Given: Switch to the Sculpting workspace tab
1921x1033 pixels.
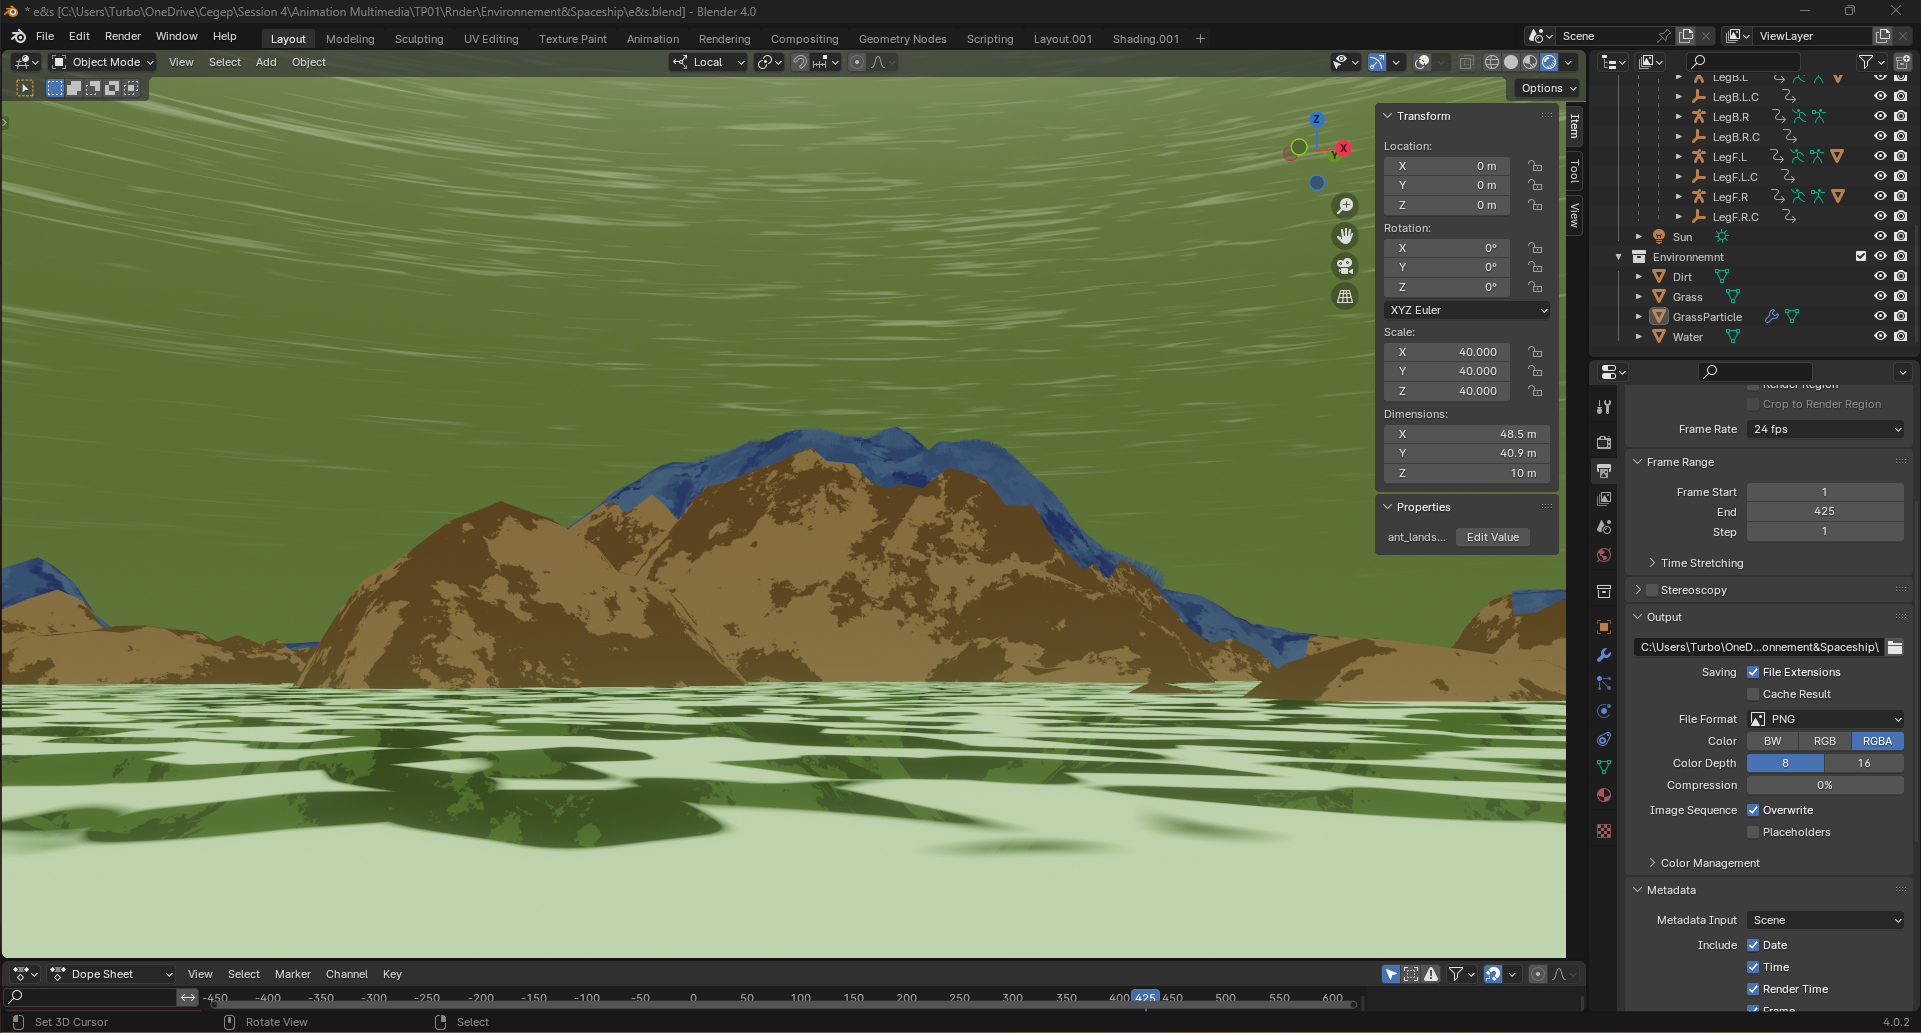Looking at the screenshot, I should pyautogui.click(x=418, y=39).
